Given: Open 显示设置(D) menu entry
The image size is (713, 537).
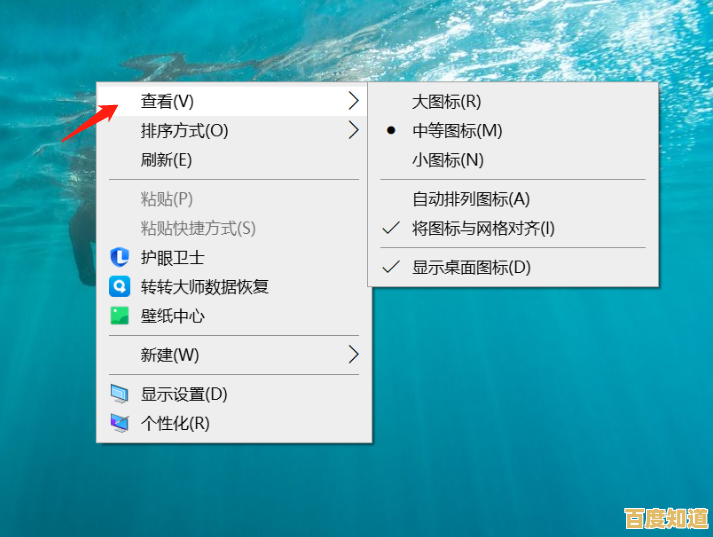Looking at the screenshot, I should [x=232, y=394].
